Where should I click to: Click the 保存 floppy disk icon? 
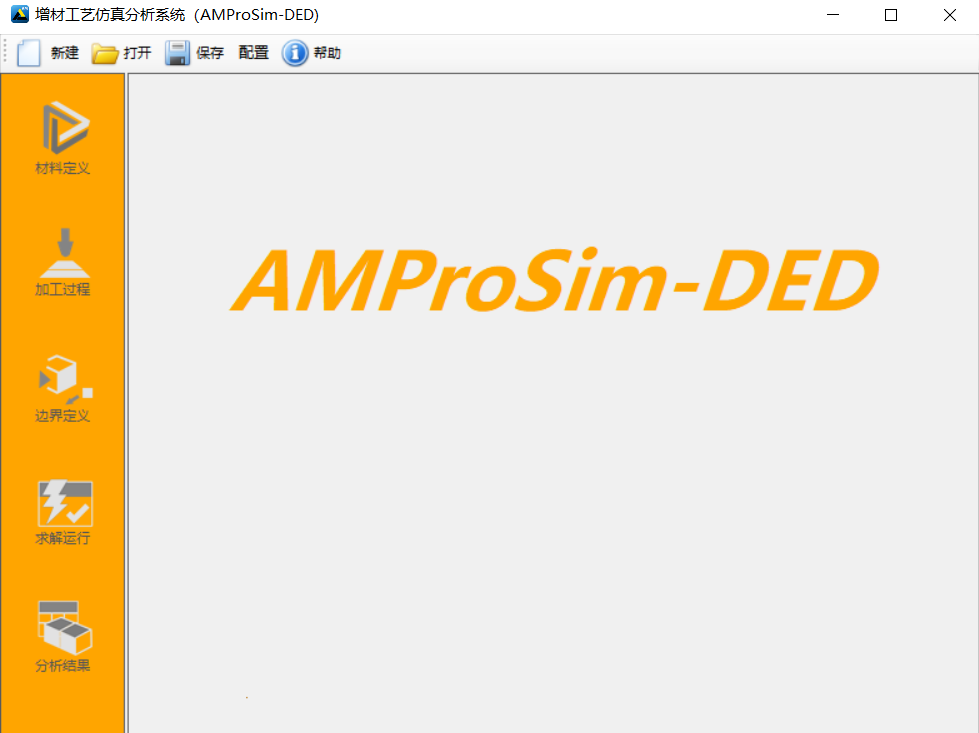[177, 53]
